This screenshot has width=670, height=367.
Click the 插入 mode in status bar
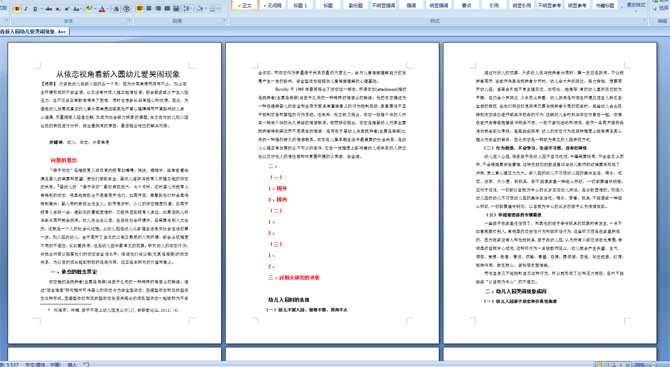[72, 364]
